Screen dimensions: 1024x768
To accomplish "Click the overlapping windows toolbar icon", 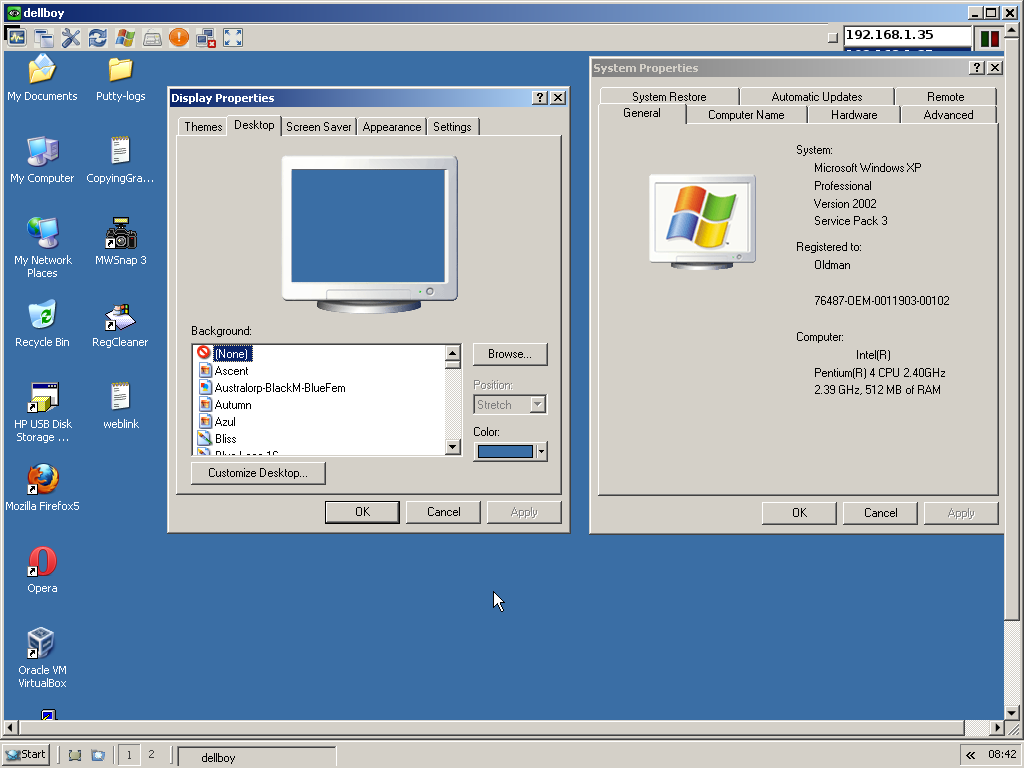I will point(44,38).
